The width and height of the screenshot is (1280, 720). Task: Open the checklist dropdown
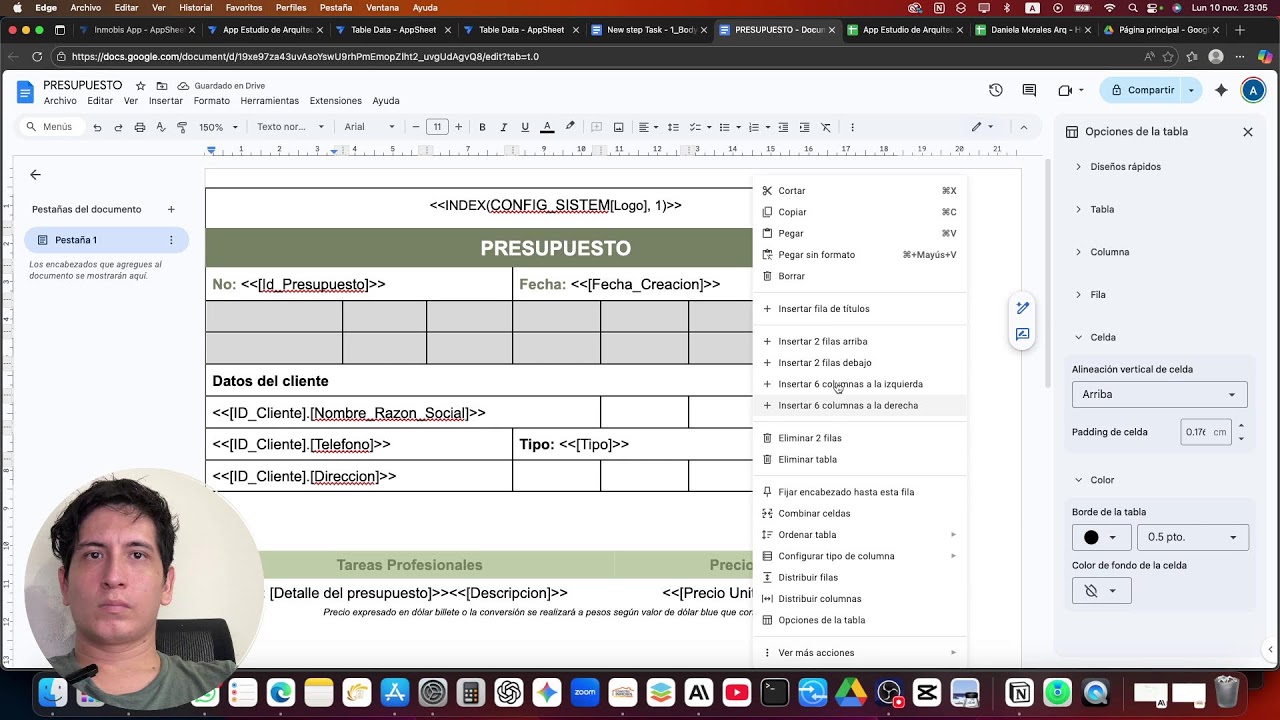click(x=699, y=127)
